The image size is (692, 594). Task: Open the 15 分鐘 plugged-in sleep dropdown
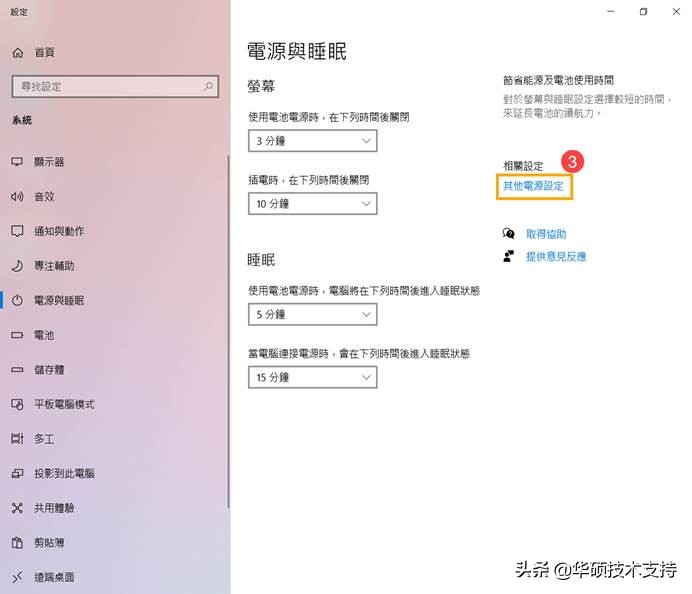click(x=312, y=377)
